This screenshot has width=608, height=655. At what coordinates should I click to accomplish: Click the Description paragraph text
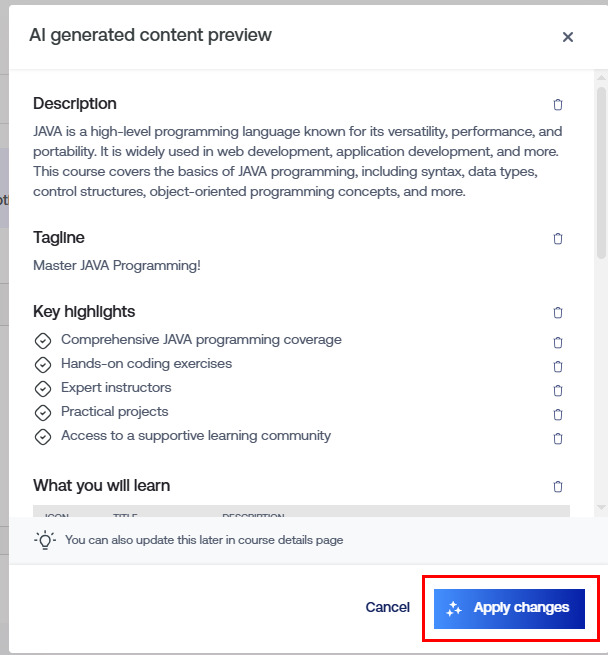coord(297,161)
